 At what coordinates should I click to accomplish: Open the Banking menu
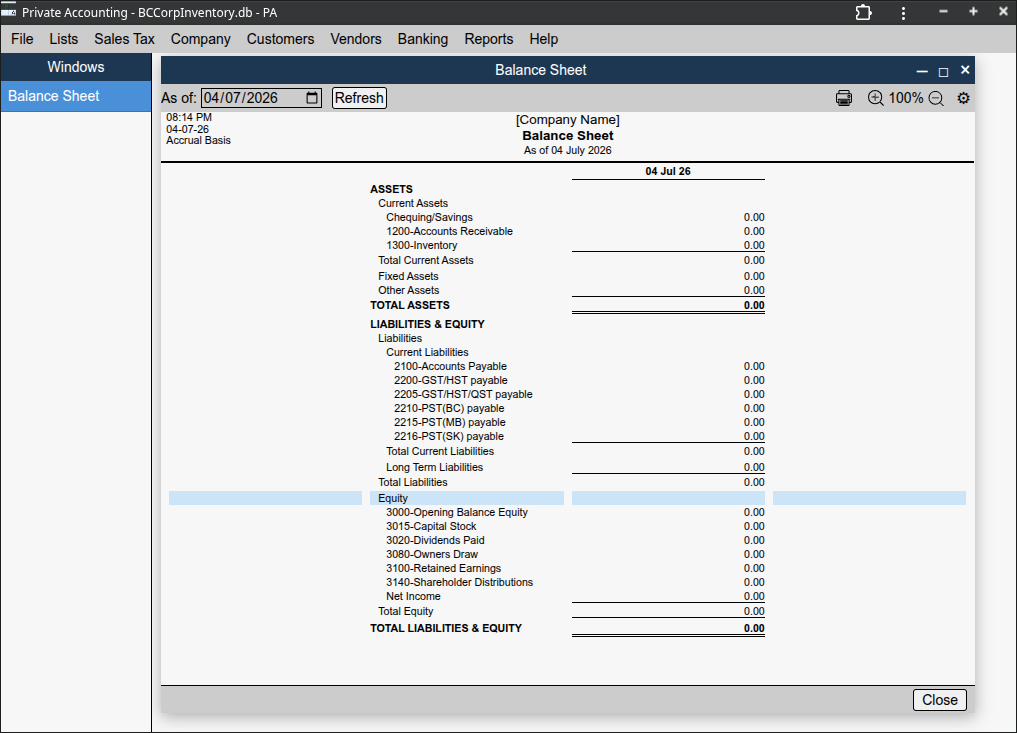422,39
